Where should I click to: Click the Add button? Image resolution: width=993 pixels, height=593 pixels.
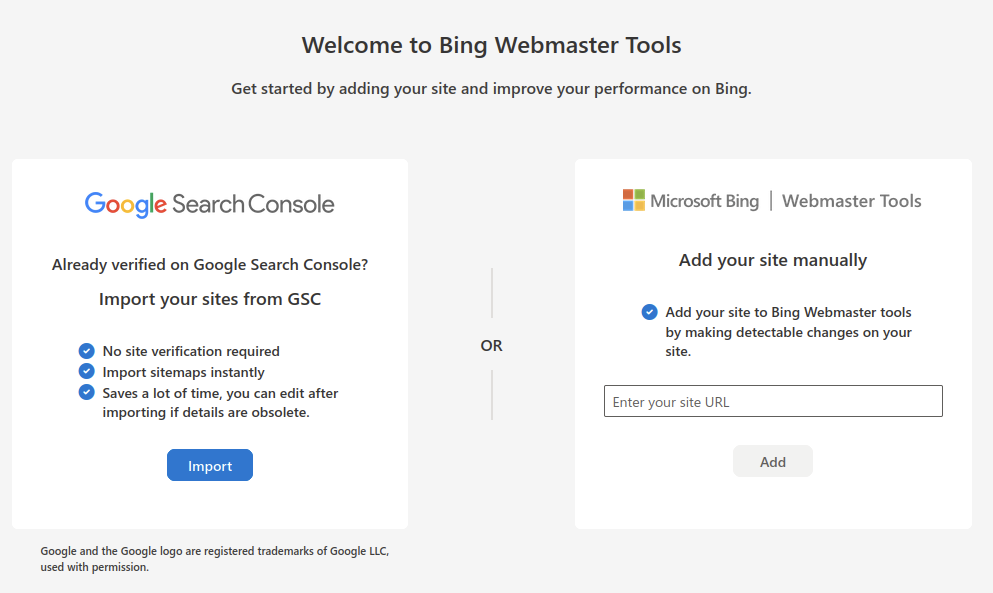[x=772, y=461]
